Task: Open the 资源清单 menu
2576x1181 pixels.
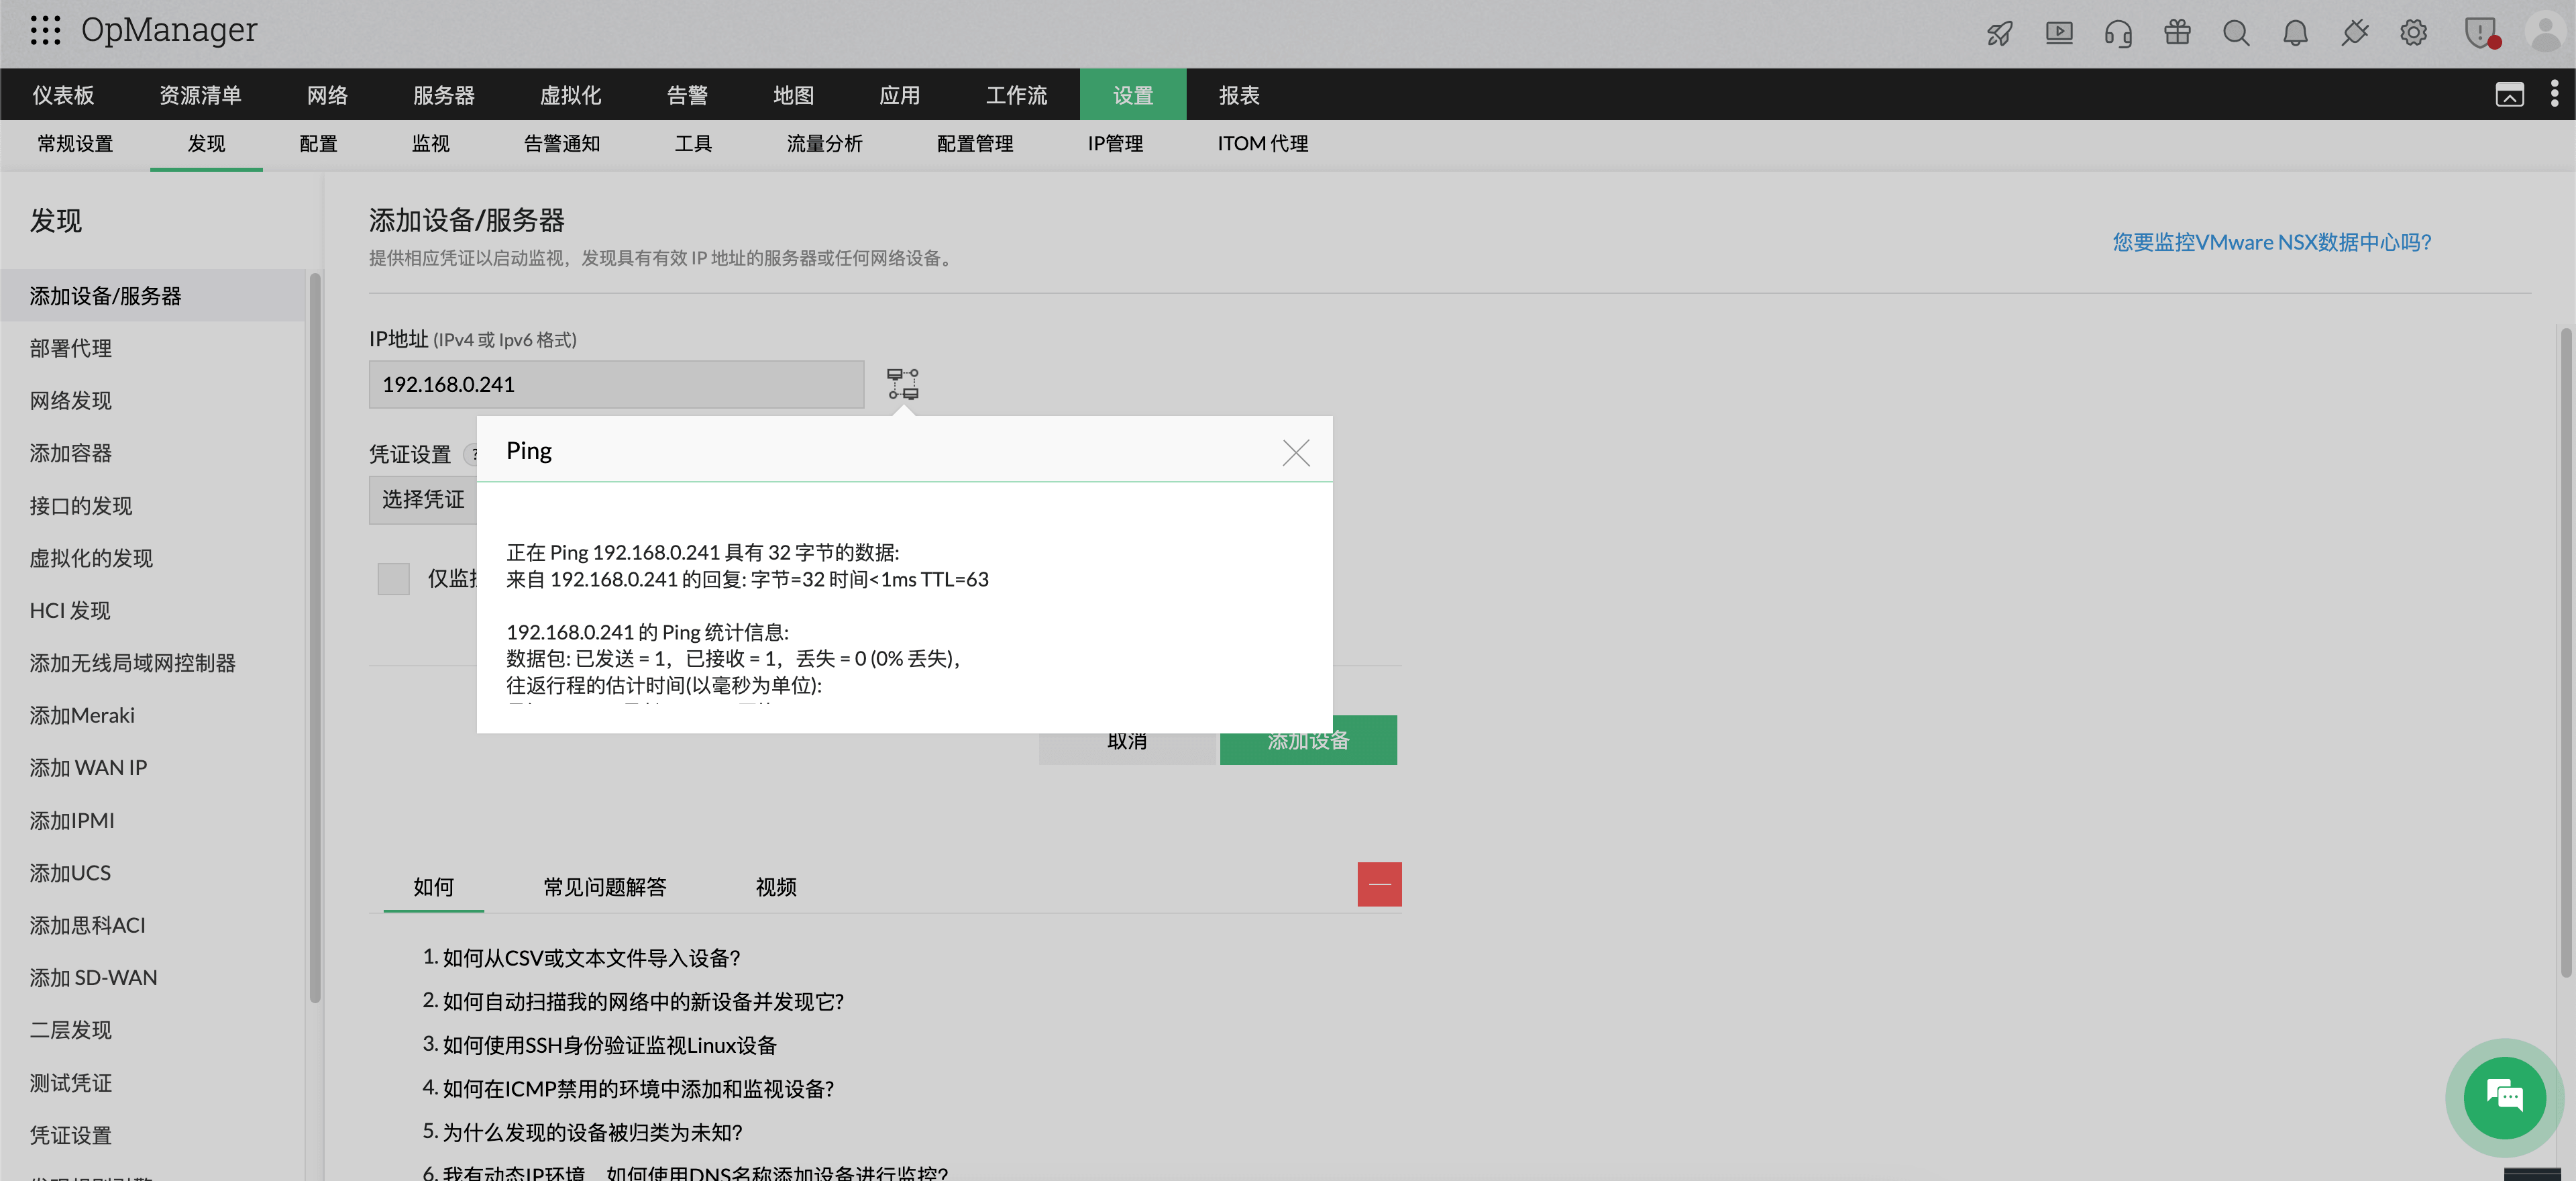Action: pyautogui.click(x=200, y=95)
